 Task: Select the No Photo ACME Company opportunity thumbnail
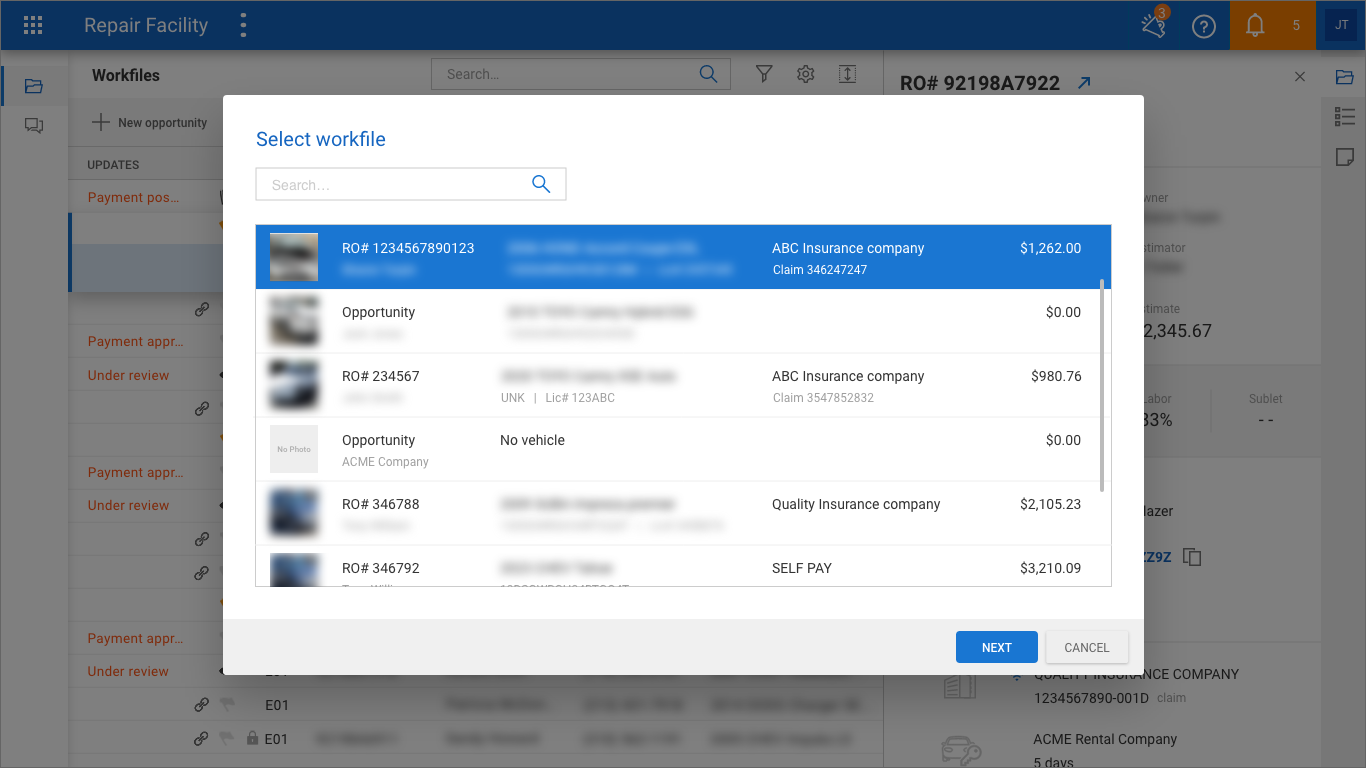tap(294, 449)
